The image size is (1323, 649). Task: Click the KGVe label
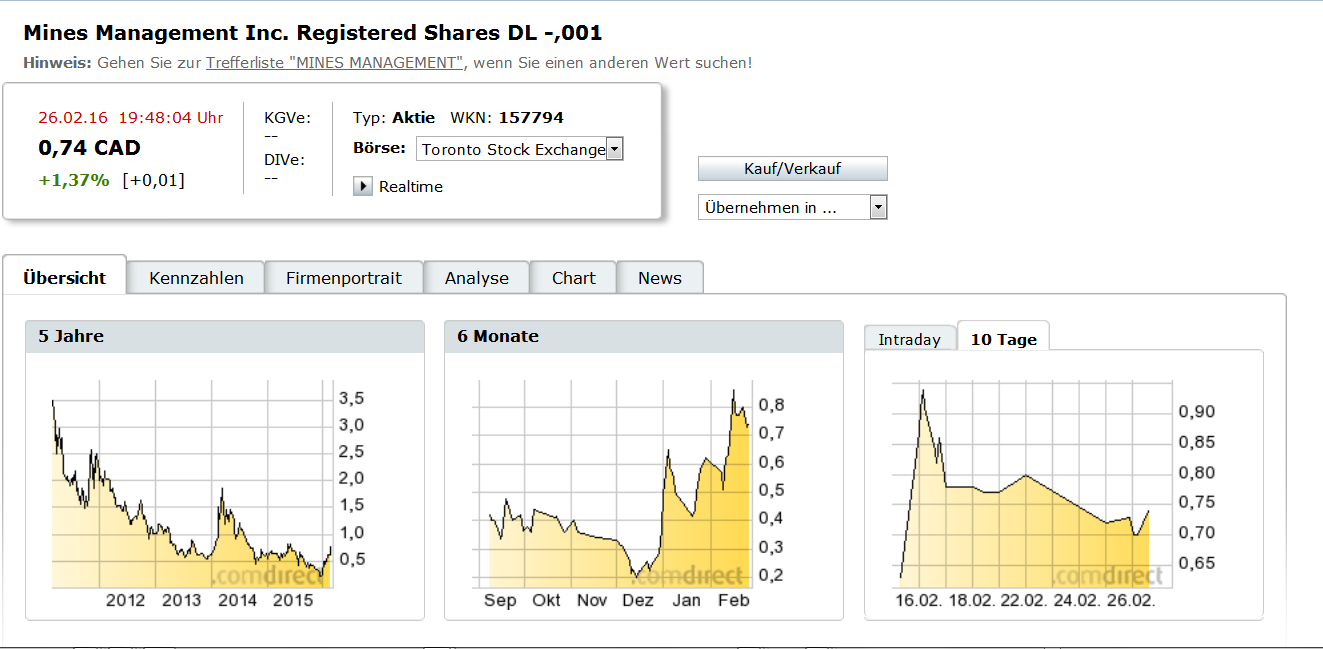[287, 118]
